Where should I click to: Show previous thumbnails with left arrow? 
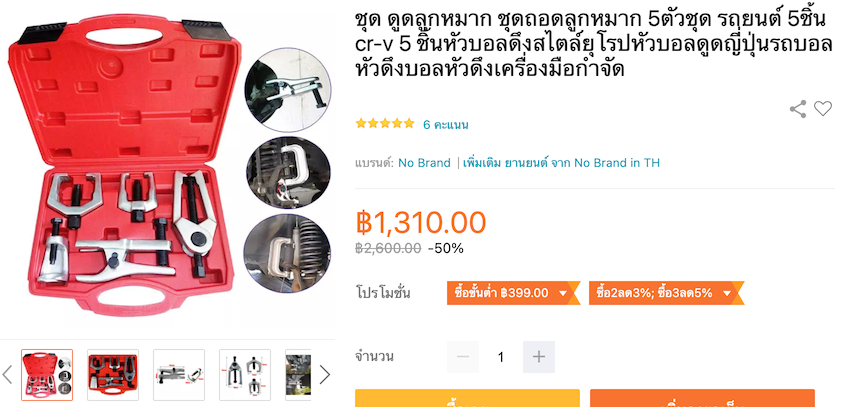point(8,375)
